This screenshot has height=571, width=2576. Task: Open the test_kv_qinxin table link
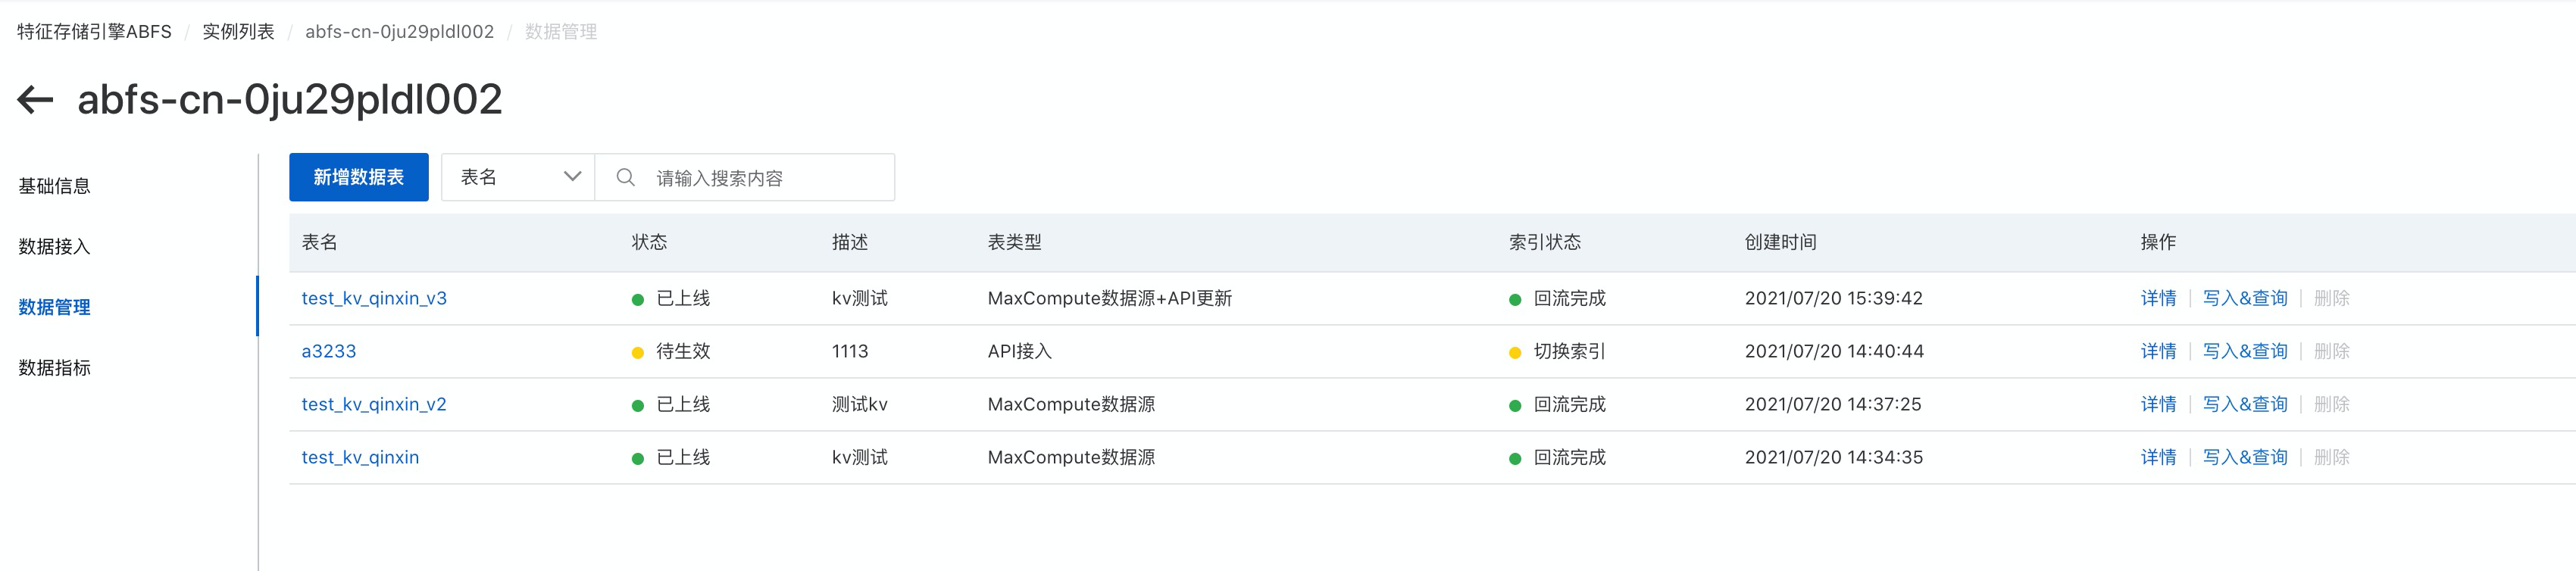[360, 457]
